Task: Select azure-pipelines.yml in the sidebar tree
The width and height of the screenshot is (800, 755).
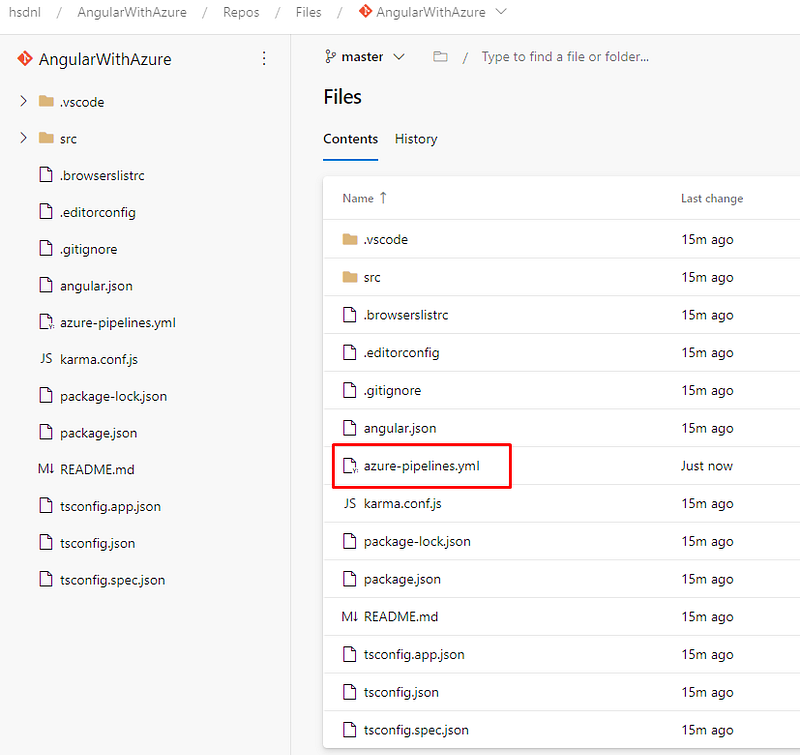Action: (x=118, y=322)
